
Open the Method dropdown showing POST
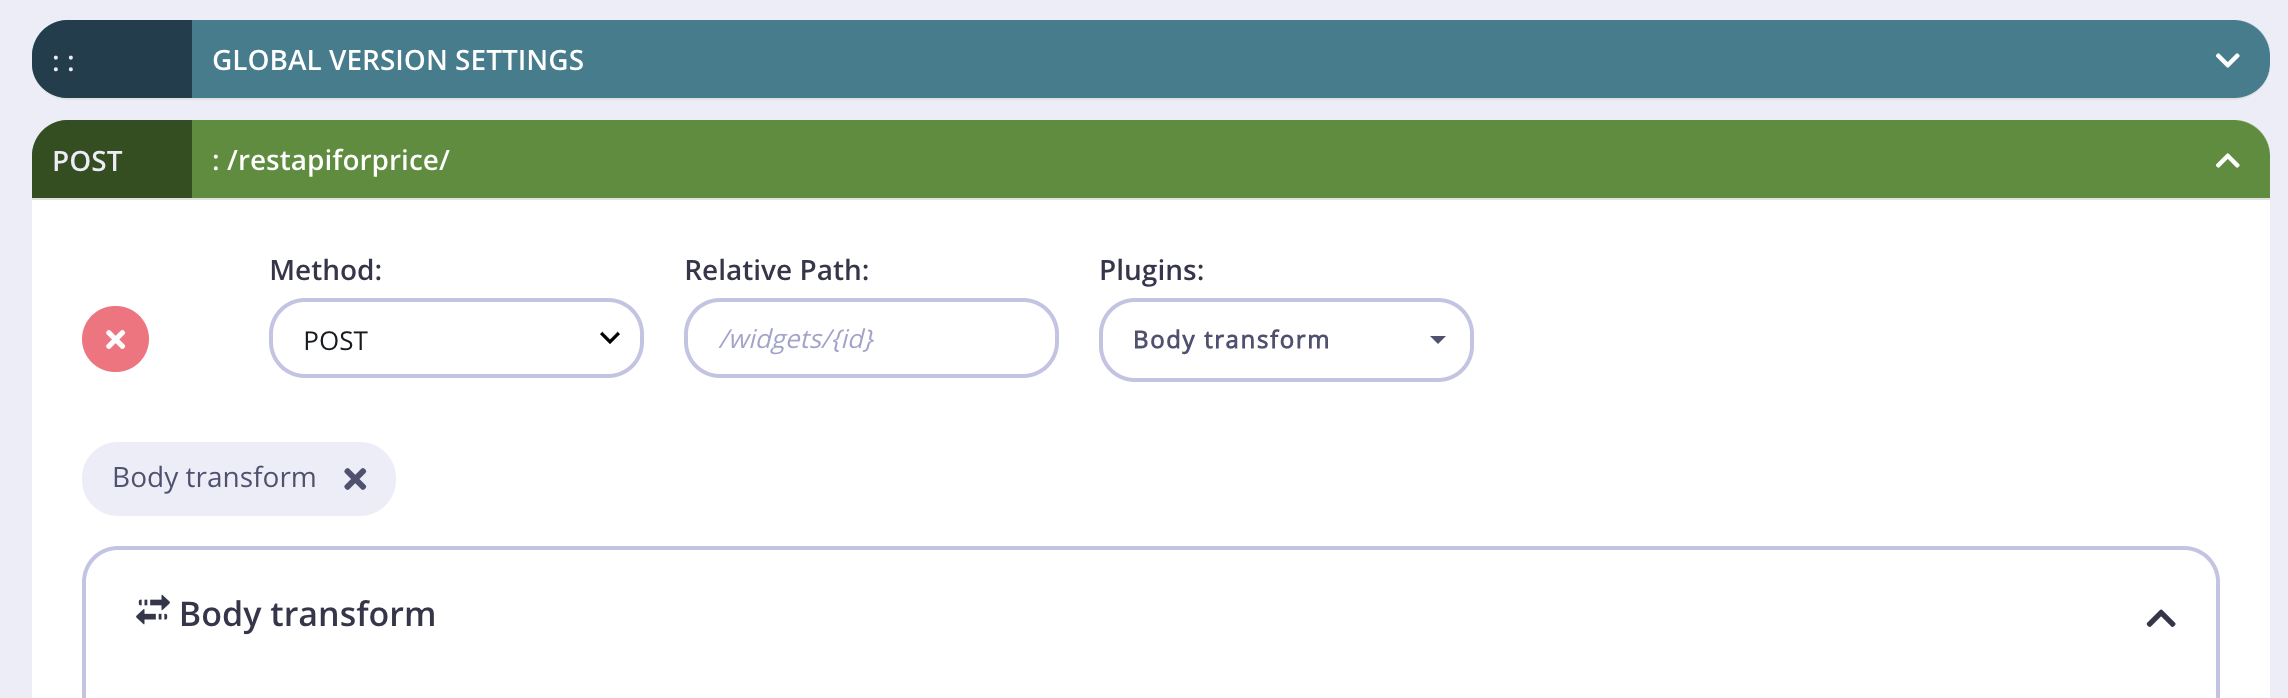coord(456,339)
